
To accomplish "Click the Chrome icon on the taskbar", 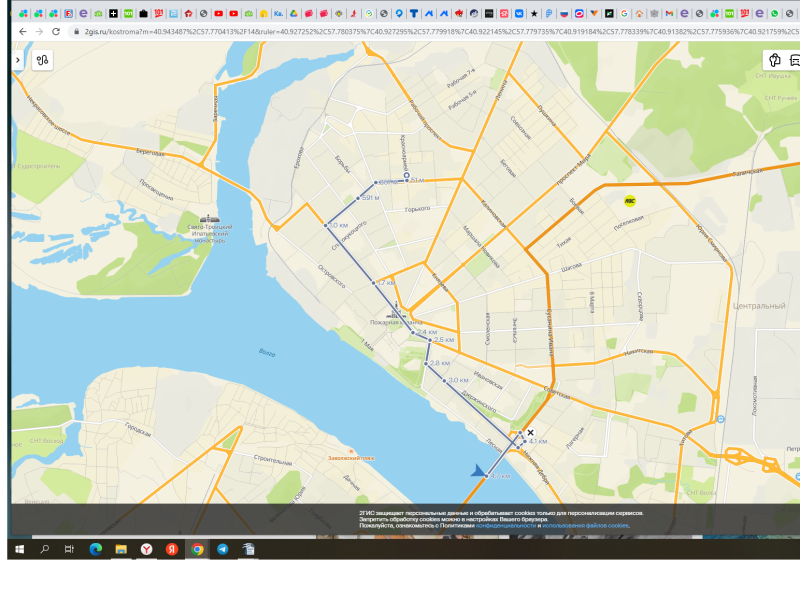I will coord(197,549).
